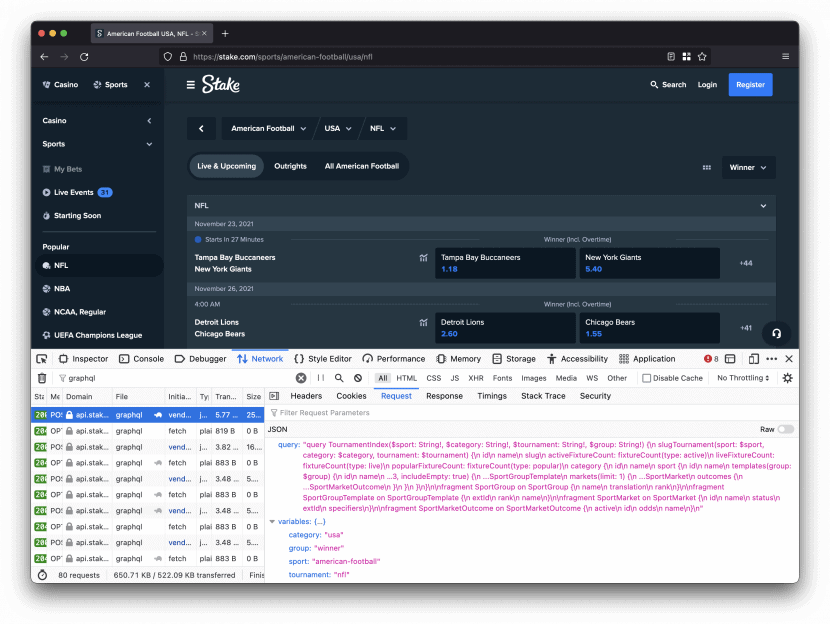Image resolution: width=830 pixels, height=624 pixels.
Task: Bet on Chicago Bears at 1.55
Action: 649,328
